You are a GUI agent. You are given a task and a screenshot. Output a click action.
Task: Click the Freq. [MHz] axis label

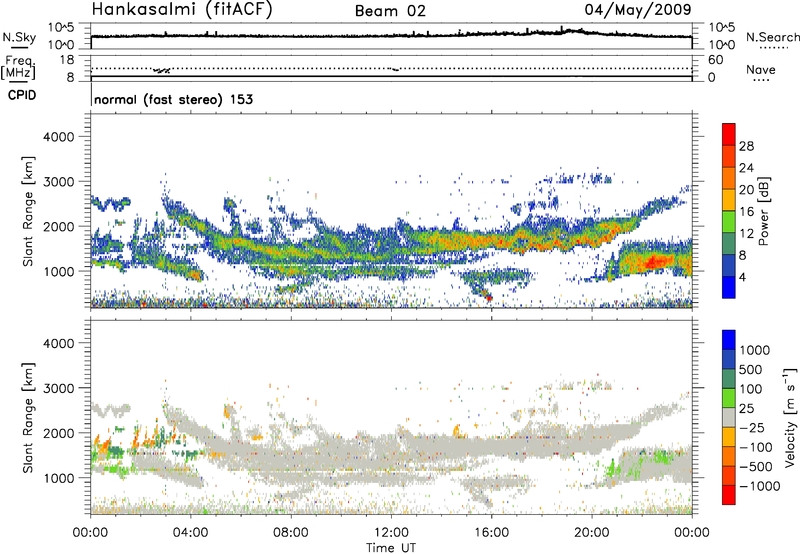point(18,68)
